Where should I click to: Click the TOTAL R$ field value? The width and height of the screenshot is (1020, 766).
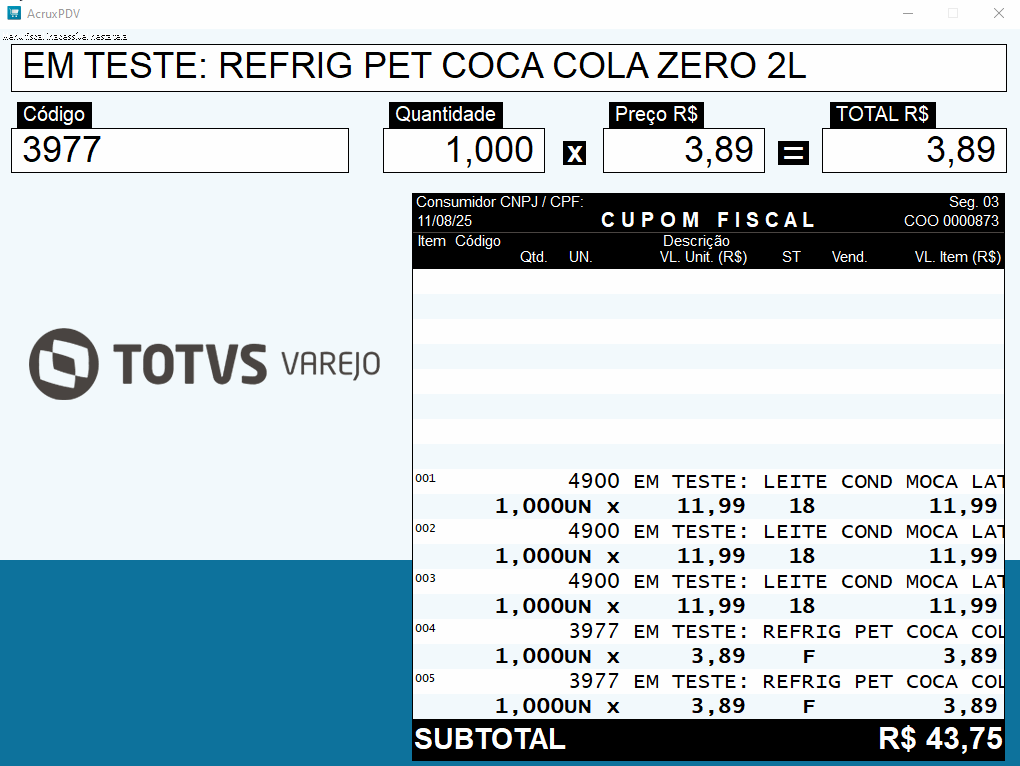(915, 150)
